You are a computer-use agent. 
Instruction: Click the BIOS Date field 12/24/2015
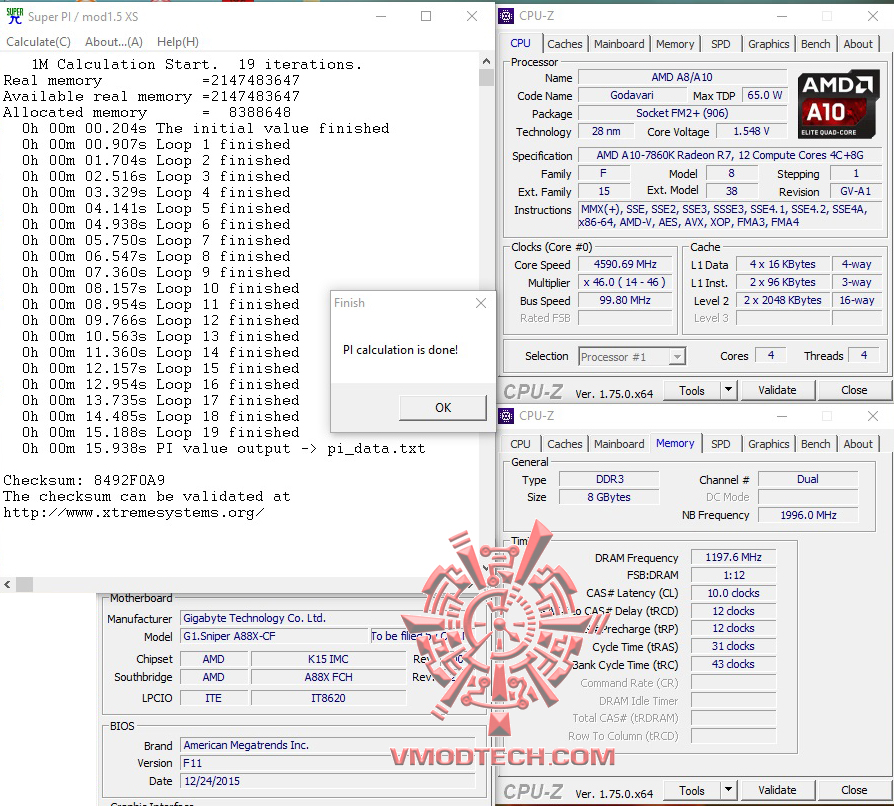(328, 781)
